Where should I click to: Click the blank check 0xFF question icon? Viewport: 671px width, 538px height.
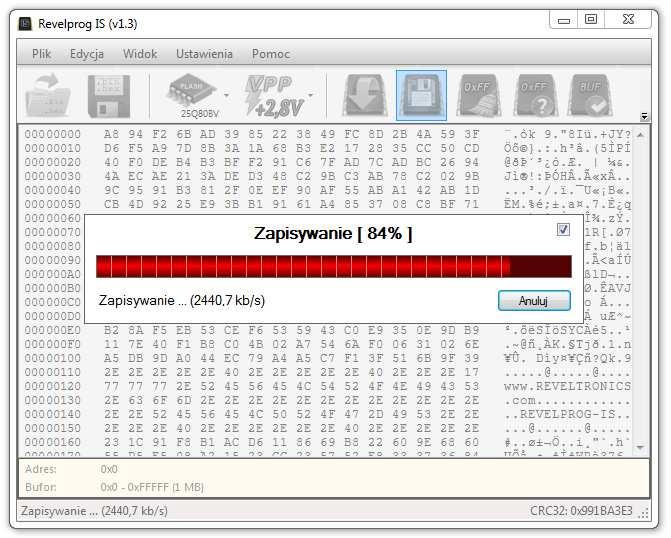pyautogui.click(x=536, y=95)
